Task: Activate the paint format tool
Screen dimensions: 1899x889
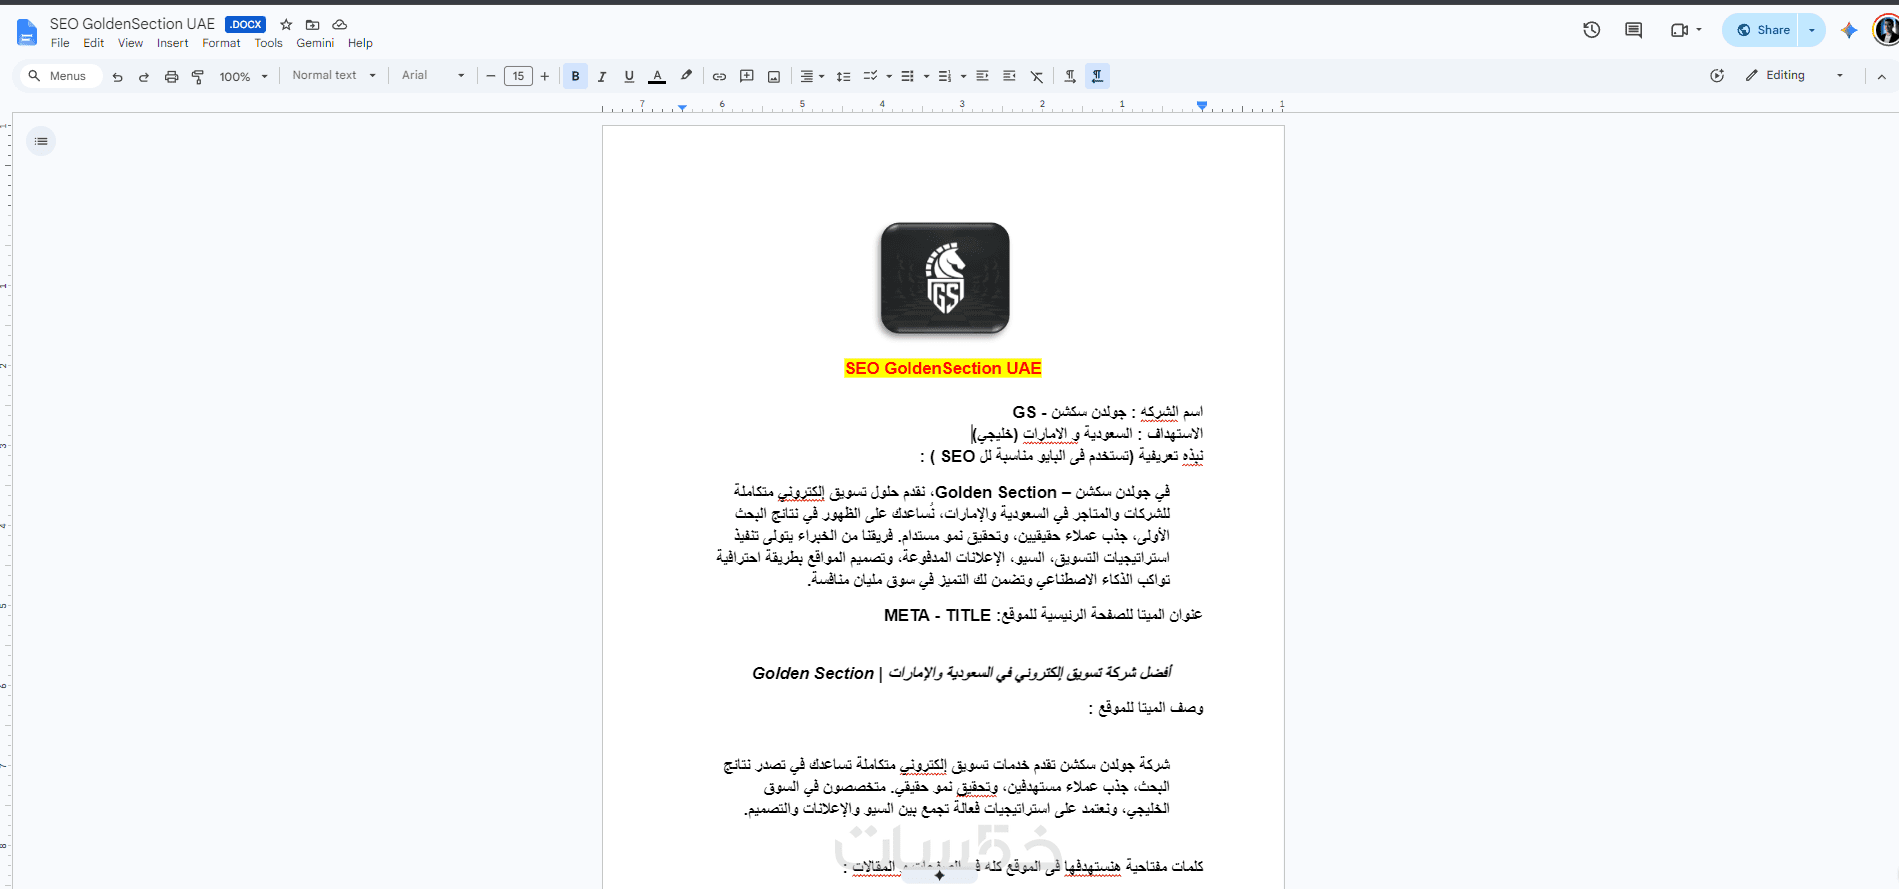Action: point(198,76)
